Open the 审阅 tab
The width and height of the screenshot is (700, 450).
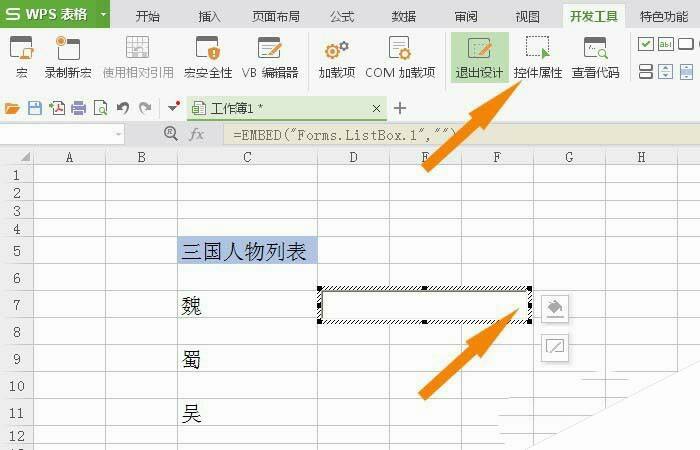click(x=466, y=17)
